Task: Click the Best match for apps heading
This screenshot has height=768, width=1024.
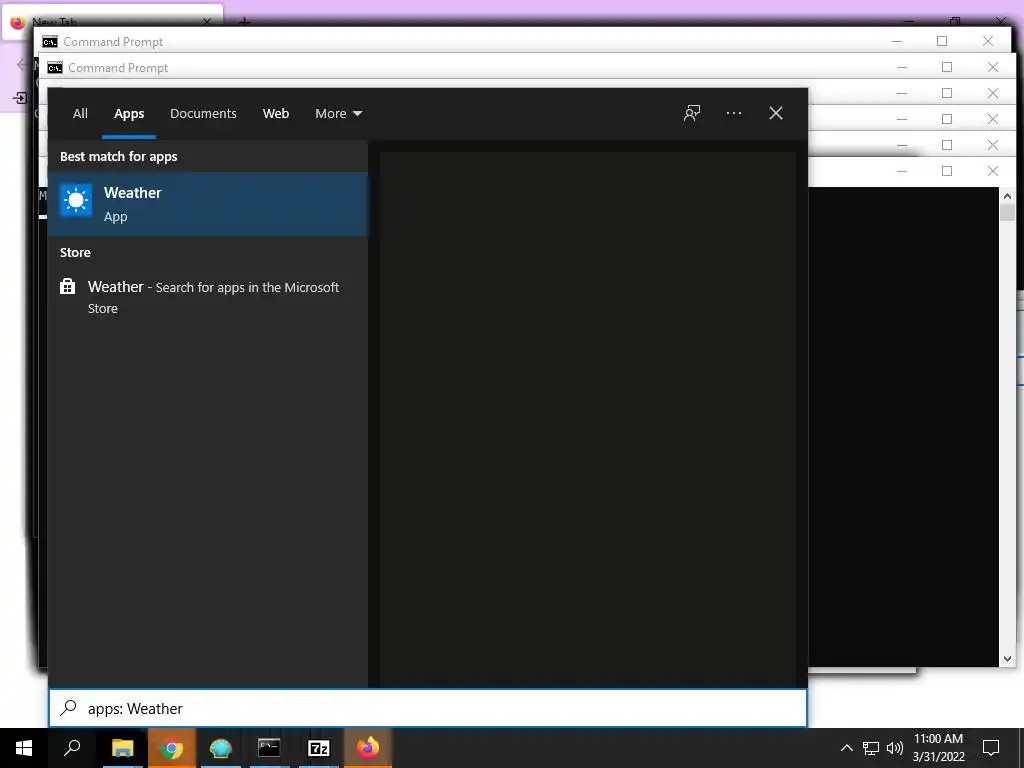Action: pyautogui.click(x=118, y=157)
